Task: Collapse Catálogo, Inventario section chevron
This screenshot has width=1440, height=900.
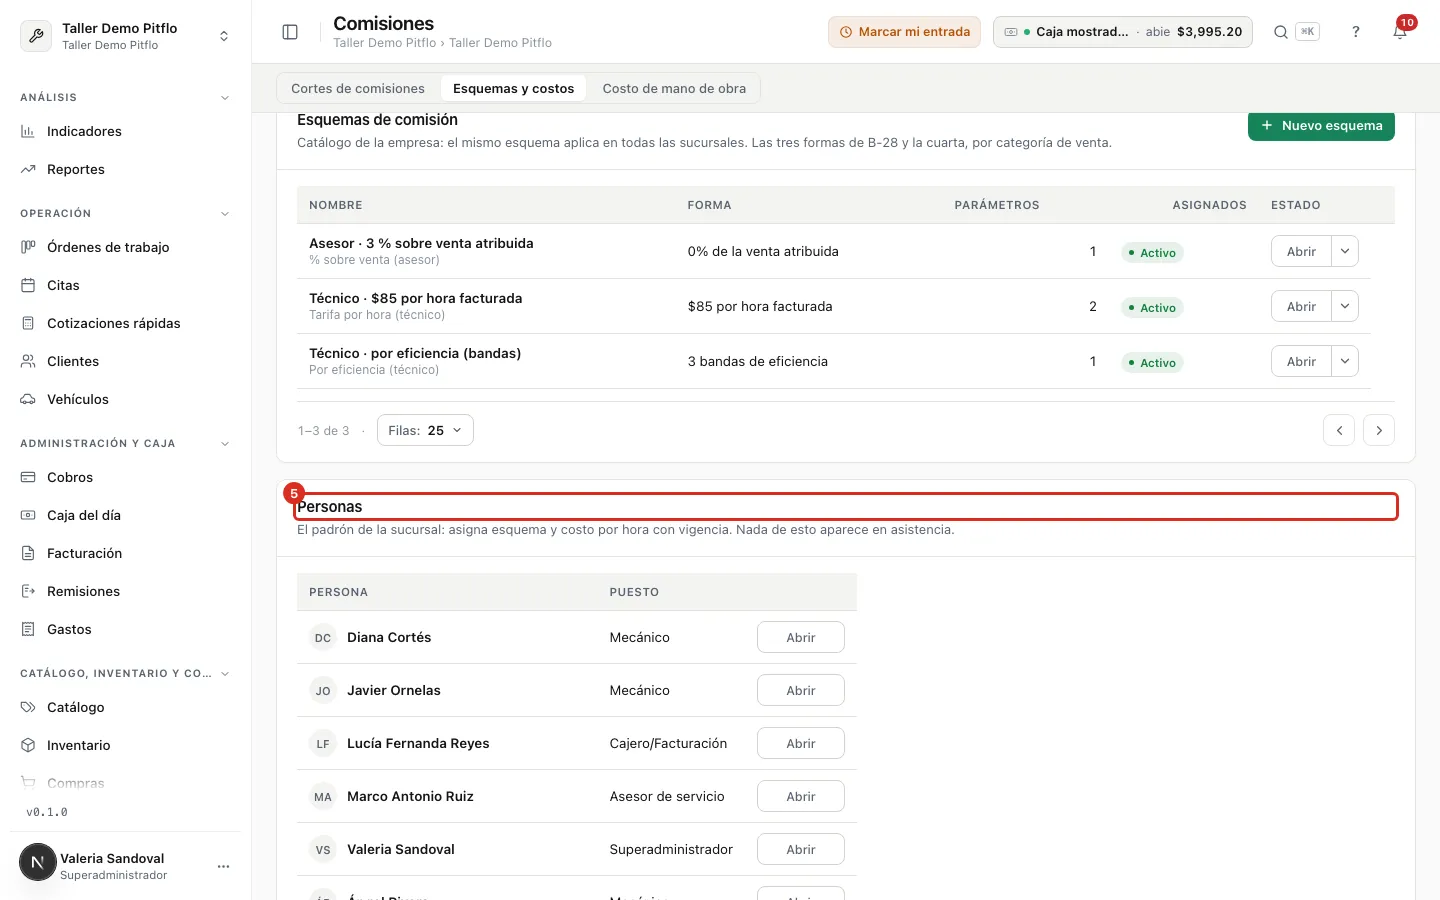Action: (x=224, y=674)
